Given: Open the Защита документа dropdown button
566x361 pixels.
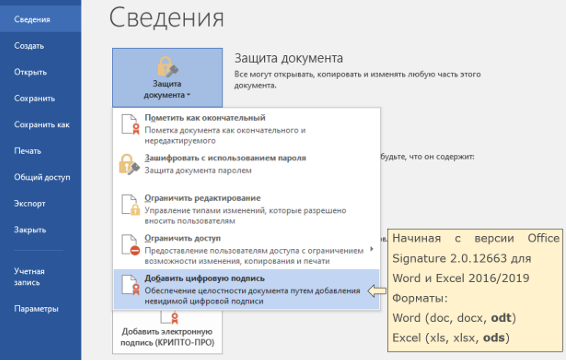Looking at the screenshot, I should tap(167, 78).
